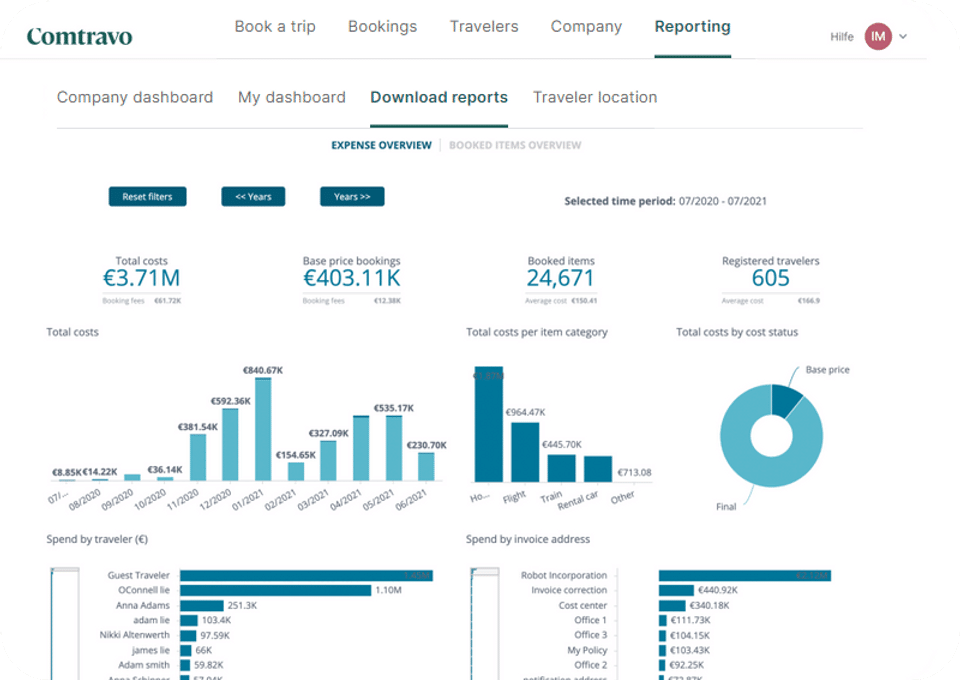Viewport: 960px width, 680px height.
Task: Click the Reset filters button
Action: click(148, 196)
